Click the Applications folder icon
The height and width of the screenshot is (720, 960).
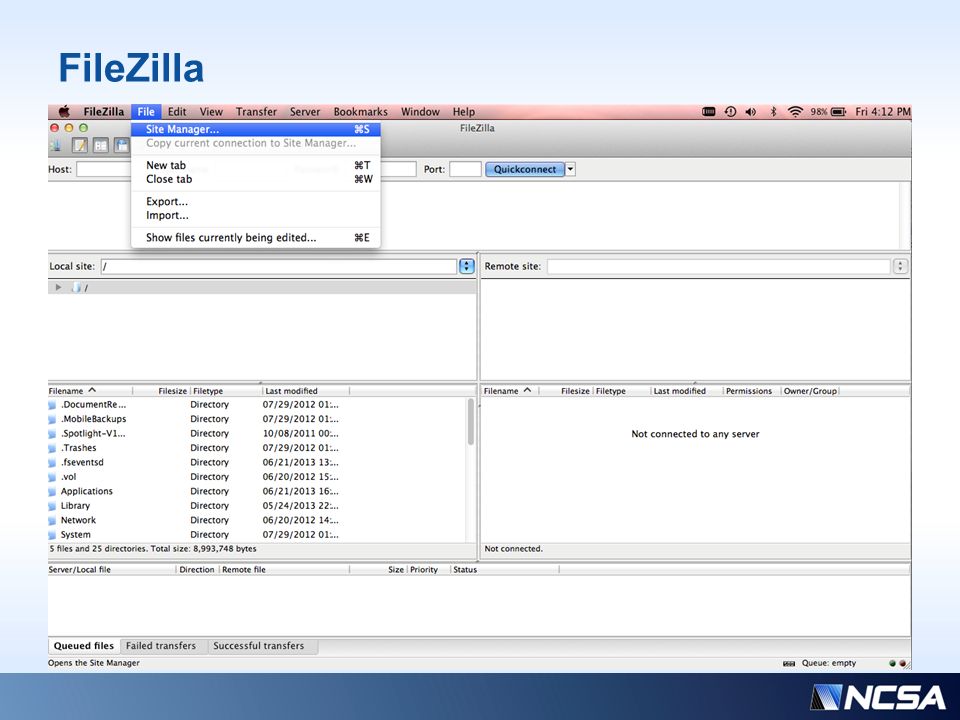52,492
